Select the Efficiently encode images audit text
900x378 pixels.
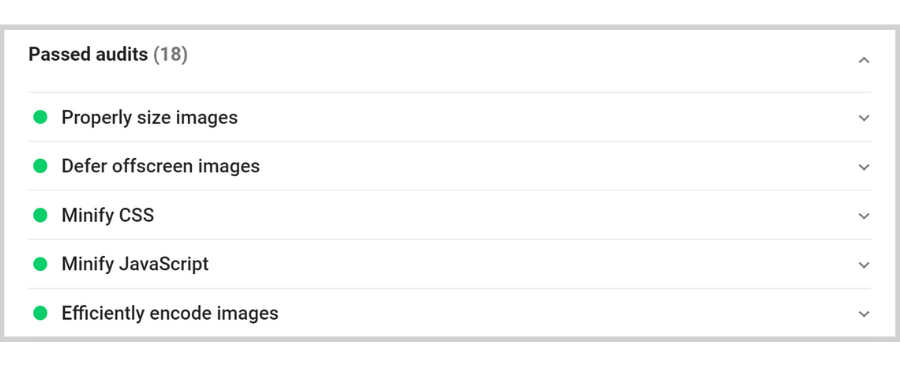(x=170, y=314)
